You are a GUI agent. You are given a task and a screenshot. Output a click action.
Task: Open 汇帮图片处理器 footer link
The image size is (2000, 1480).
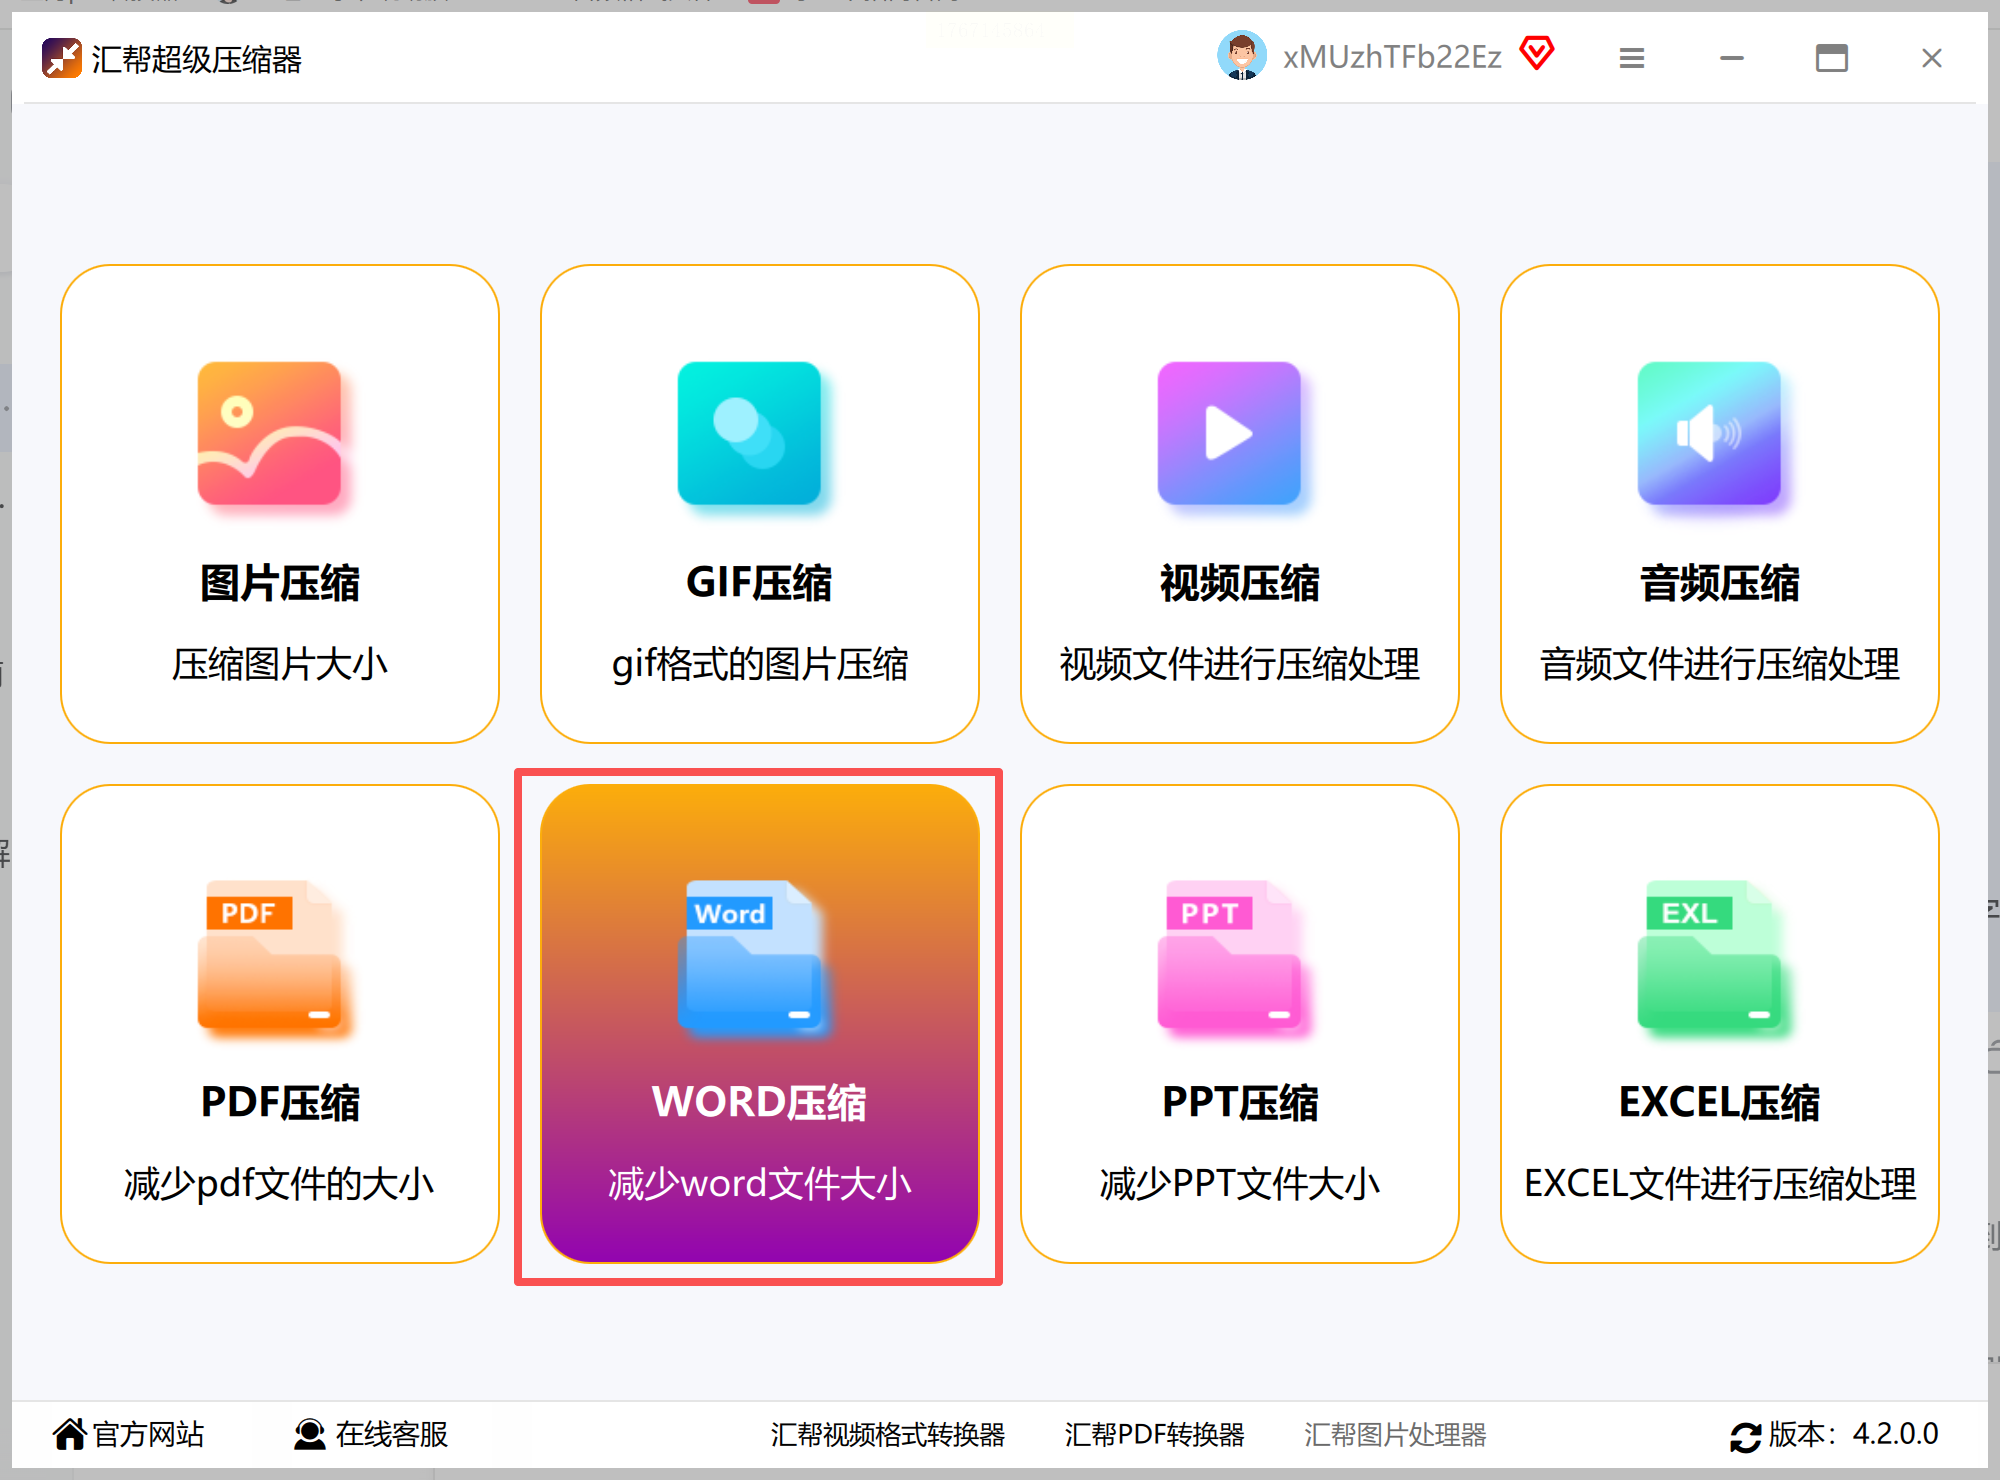tap(1395, 1435)
